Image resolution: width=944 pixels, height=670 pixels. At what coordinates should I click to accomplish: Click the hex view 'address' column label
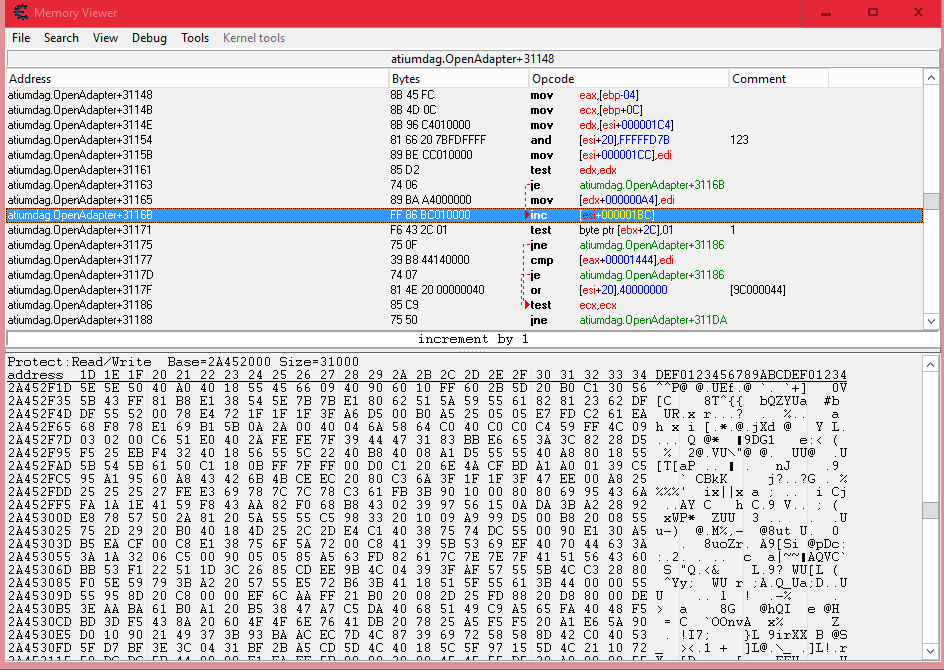tap(35, 375)
